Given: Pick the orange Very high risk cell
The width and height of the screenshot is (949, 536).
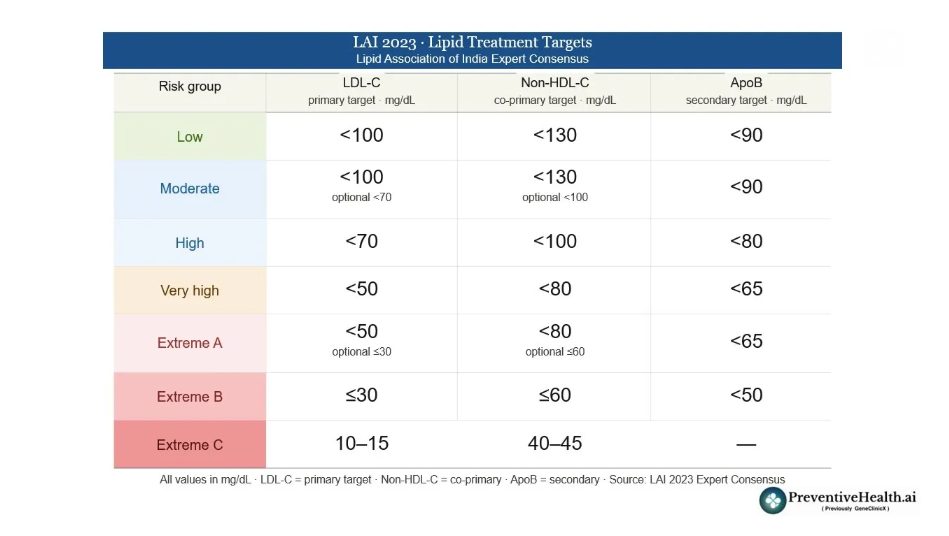Looking at the screenshot, I should tap(190, 291).
